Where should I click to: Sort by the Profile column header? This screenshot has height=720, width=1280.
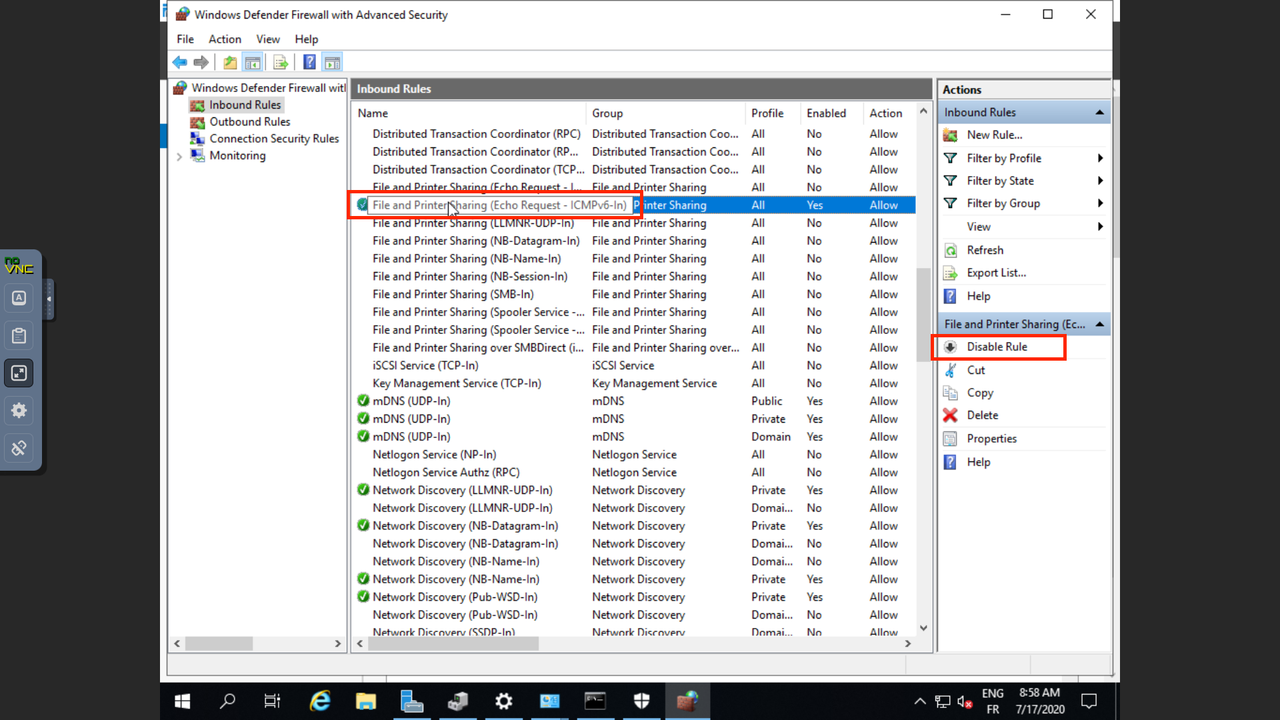point(773,113)
